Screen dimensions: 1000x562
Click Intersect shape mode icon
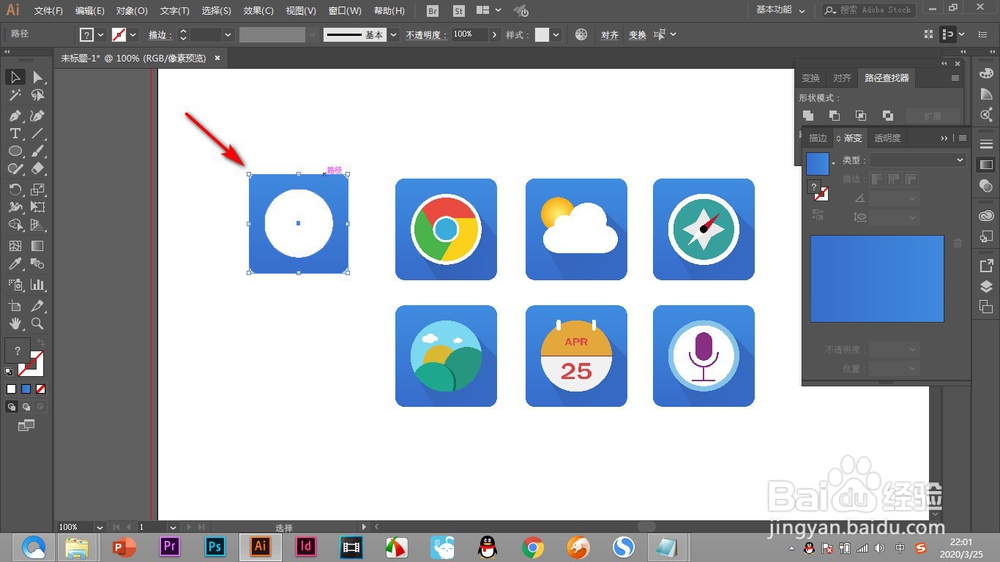[860, 115]
